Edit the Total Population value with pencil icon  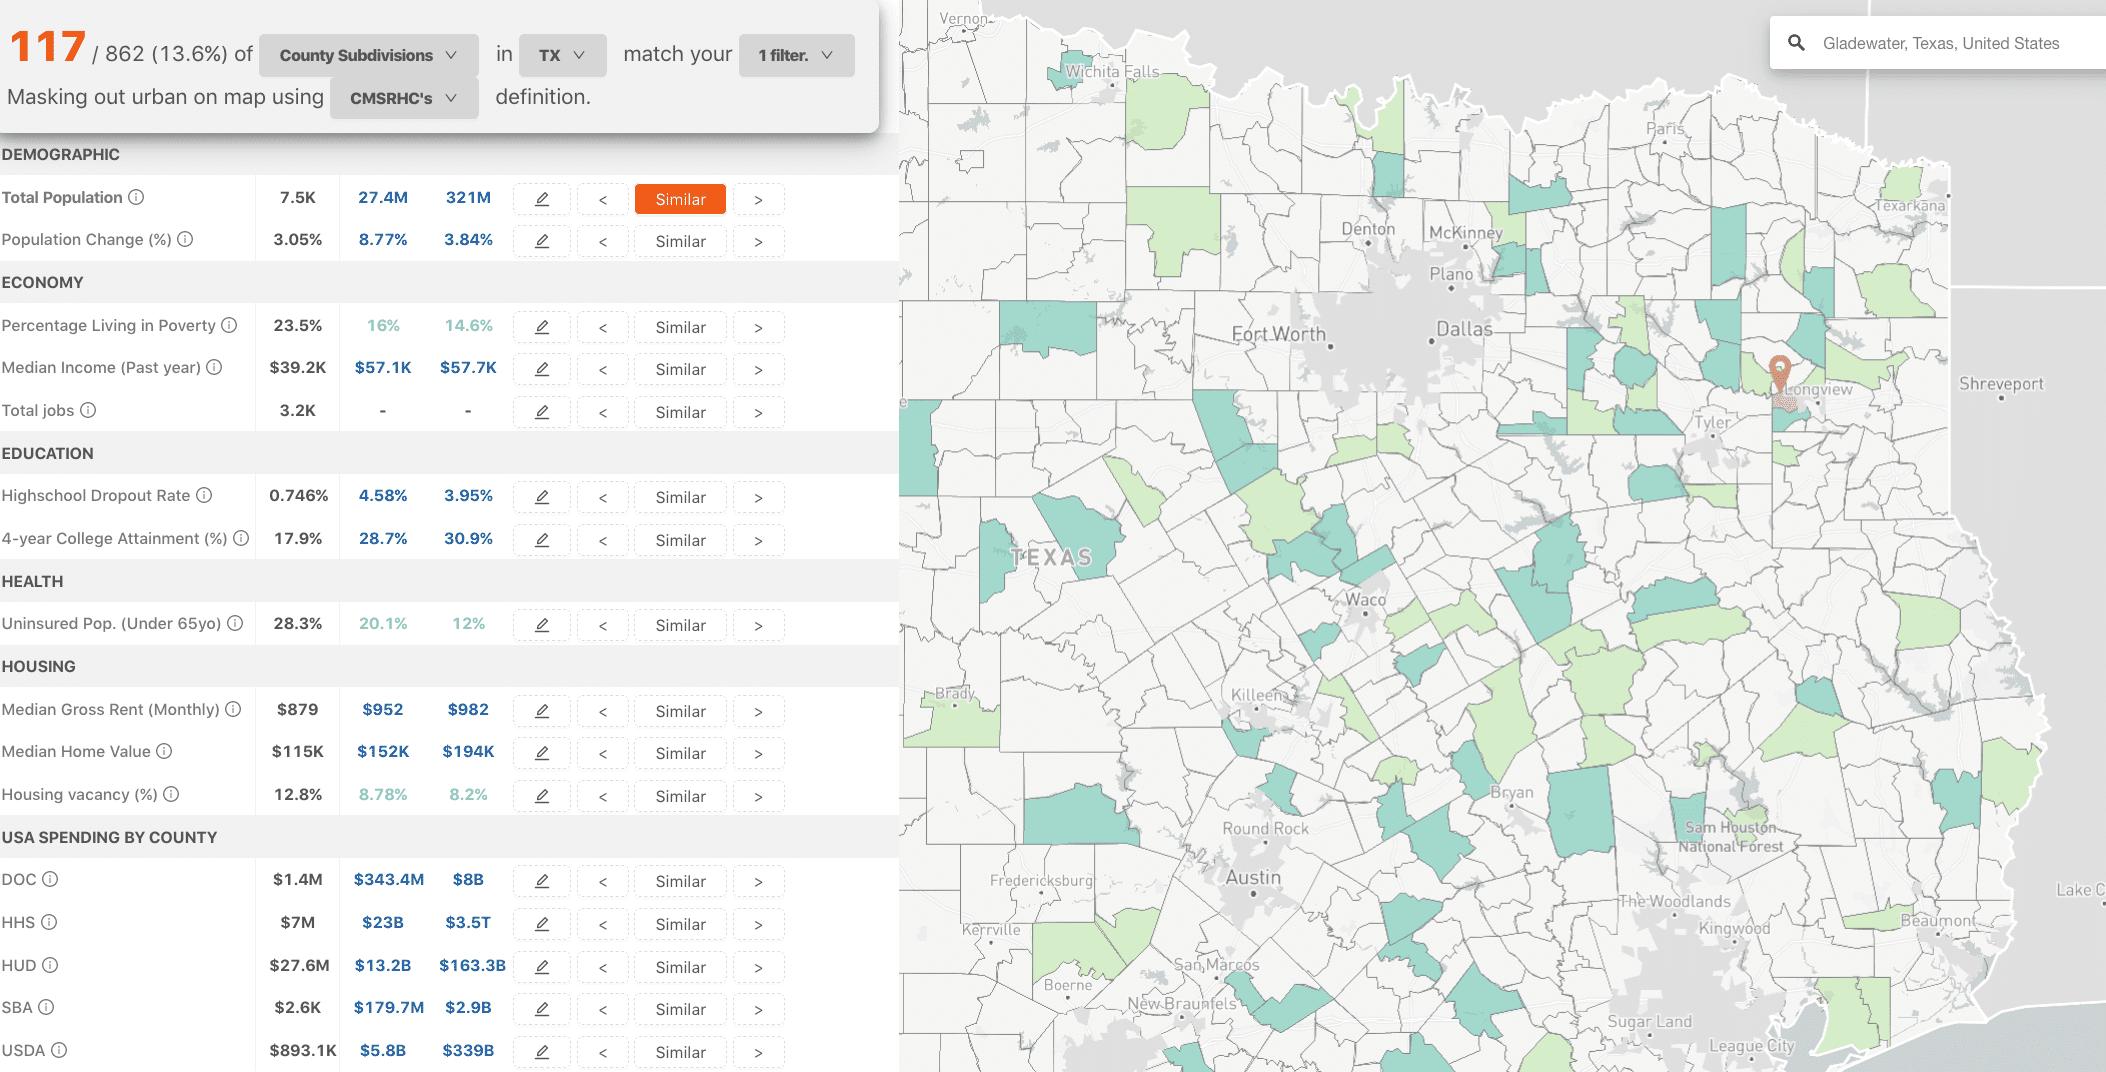pos(542,199)
